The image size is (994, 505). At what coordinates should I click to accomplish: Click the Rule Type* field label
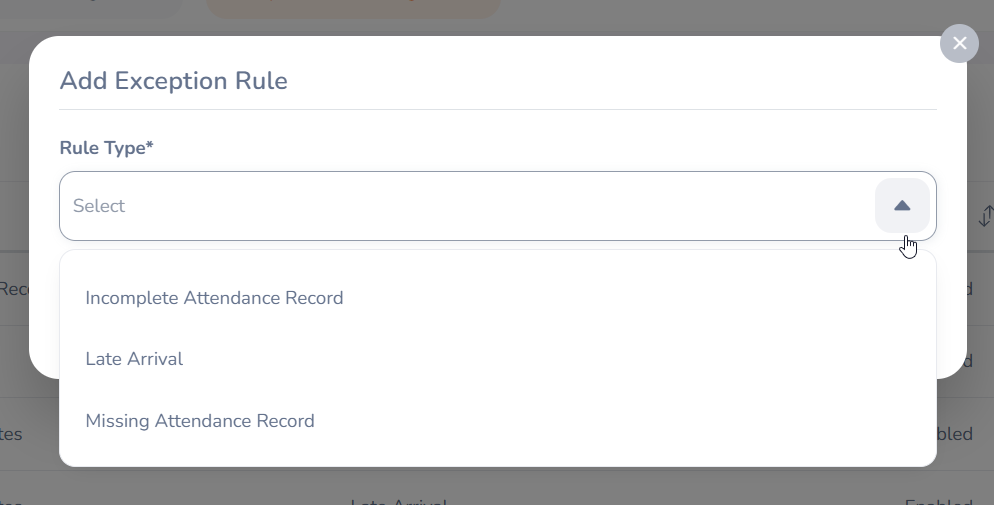[106, 148]
